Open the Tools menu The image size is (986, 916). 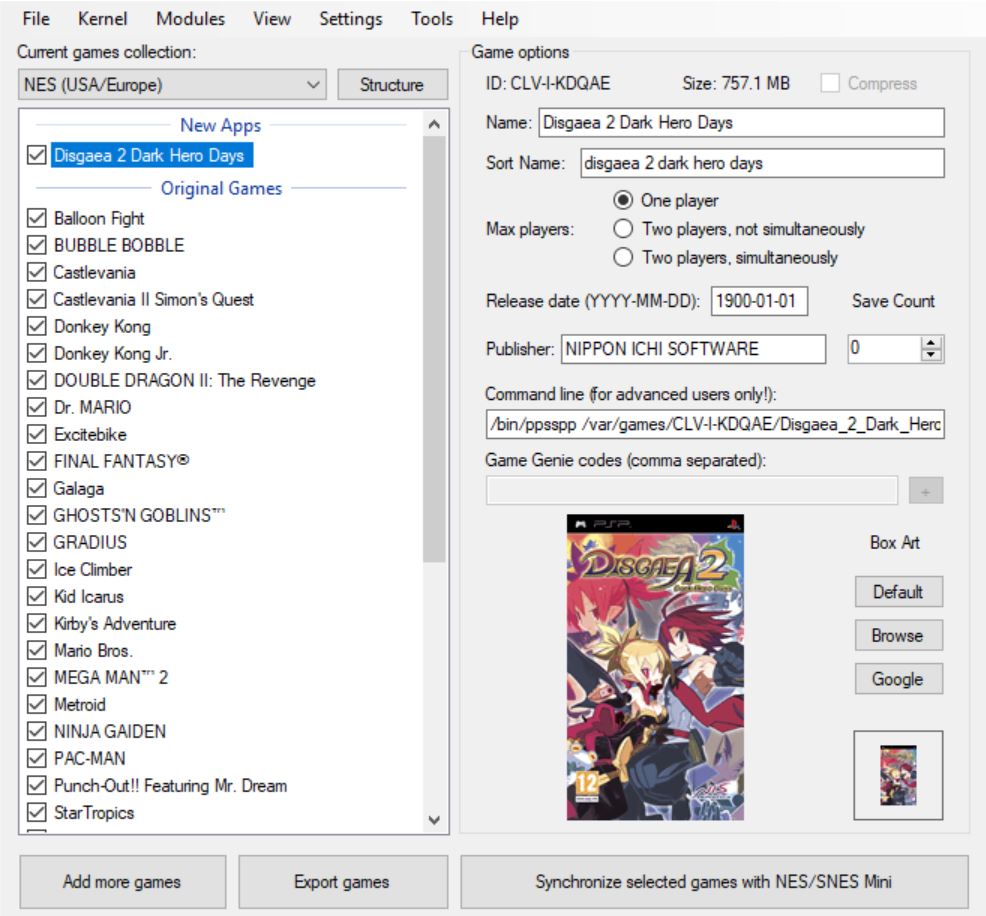(x=431, y=19)
